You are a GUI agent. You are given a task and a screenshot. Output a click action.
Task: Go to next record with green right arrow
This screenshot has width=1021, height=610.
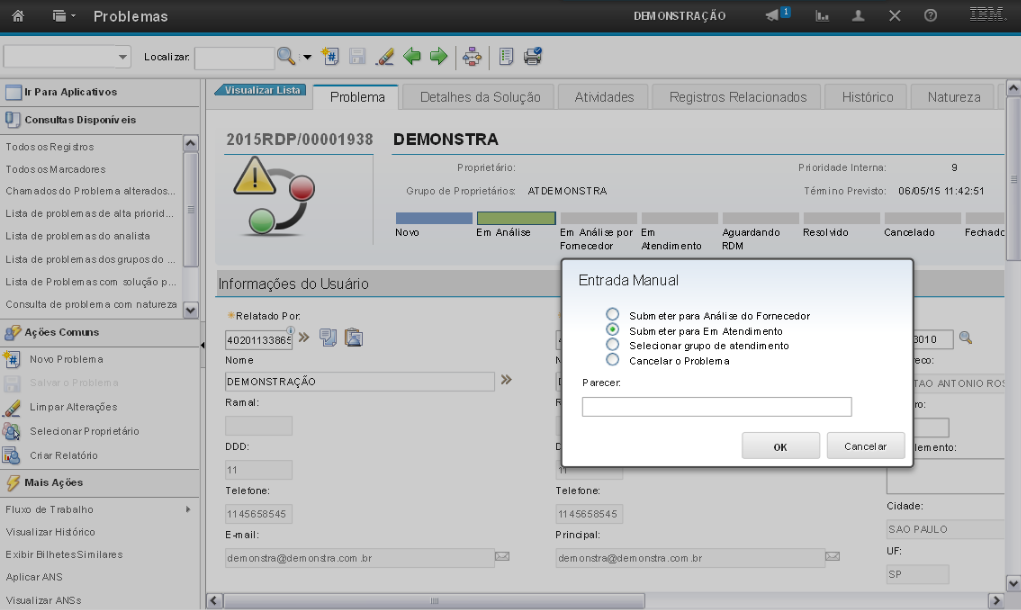tap(437, 57)
